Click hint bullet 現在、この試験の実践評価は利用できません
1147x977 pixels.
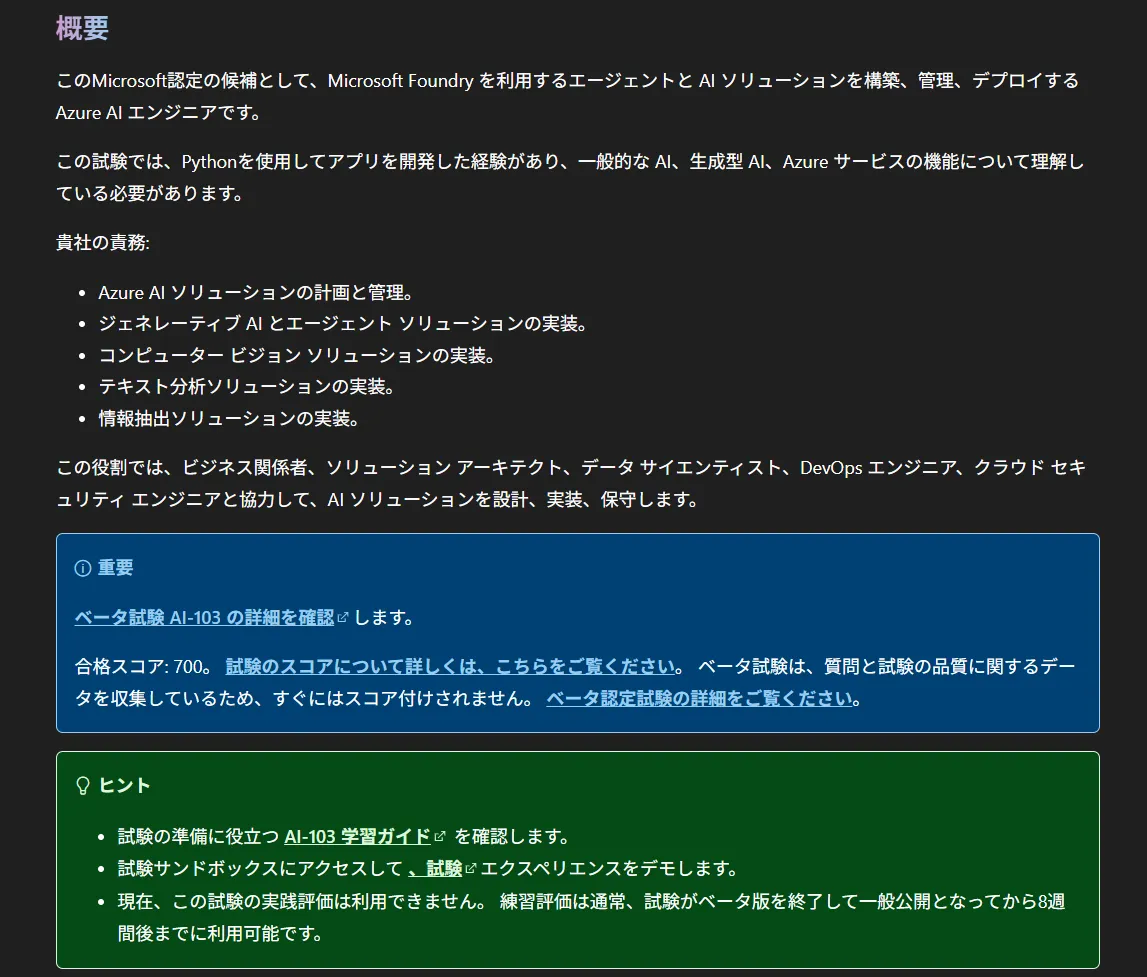(x=591, y=917)
